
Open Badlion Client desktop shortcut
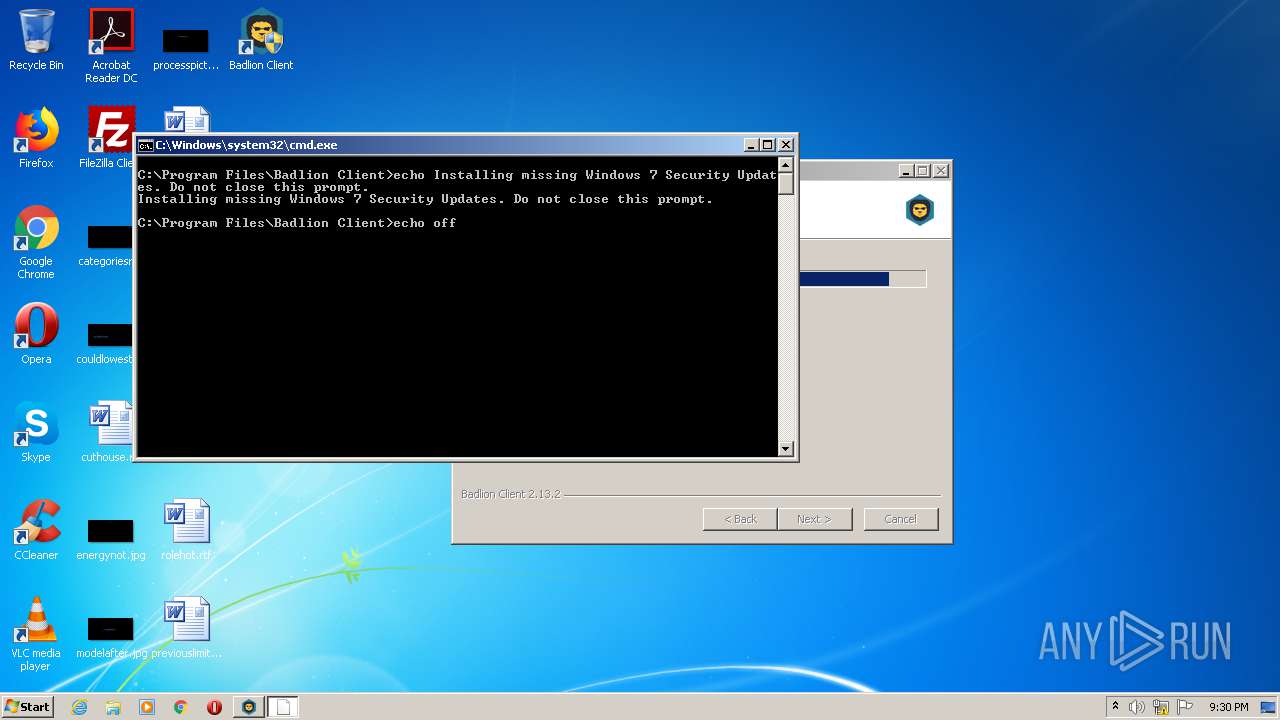pyautogui.click(x=261, y=40)
